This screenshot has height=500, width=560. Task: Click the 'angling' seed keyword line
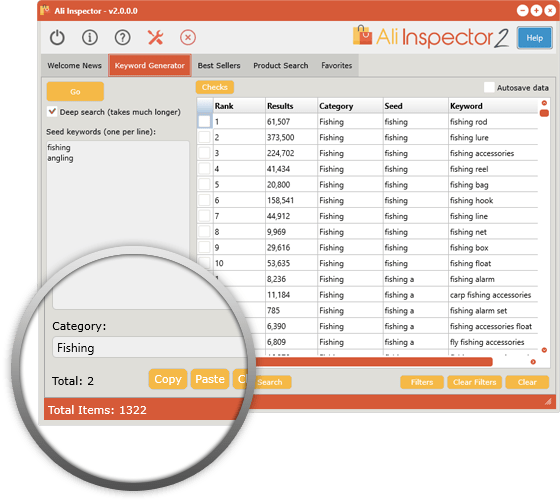pos(60,158)
